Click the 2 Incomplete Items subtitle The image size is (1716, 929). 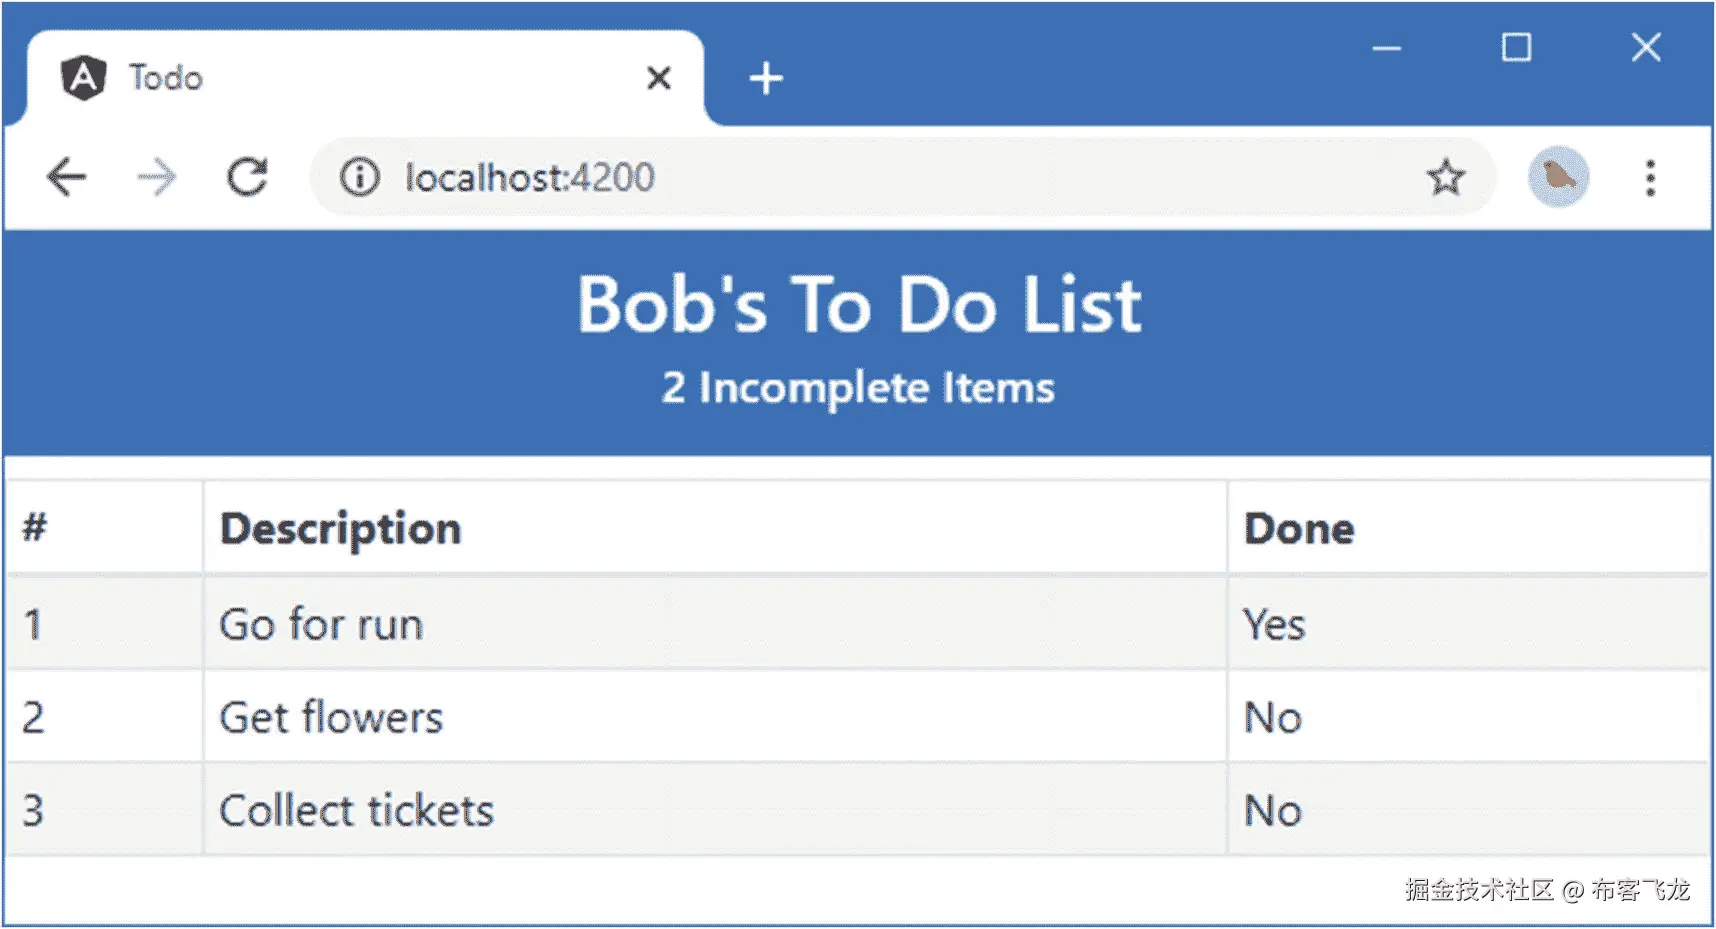858,388
